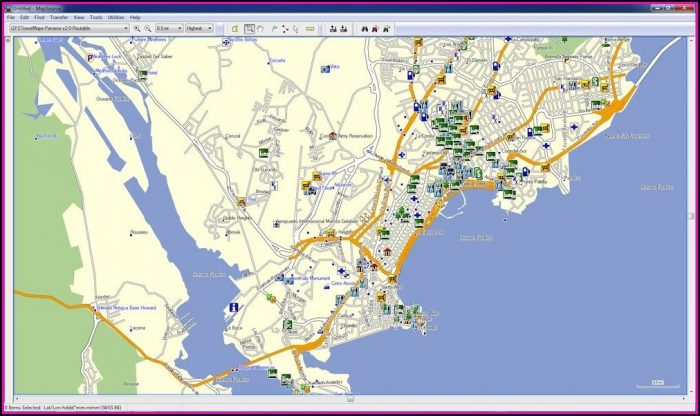
Task: Select the hand pan tool
Action: pyautogui.click(x=261, y=29)
